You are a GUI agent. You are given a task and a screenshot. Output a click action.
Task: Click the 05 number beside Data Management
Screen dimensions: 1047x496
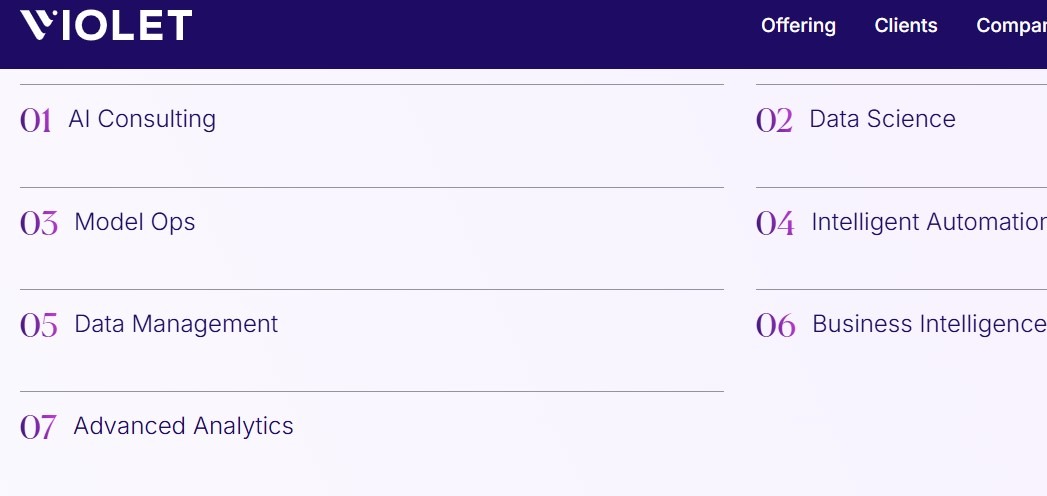(x=39, y=325)
